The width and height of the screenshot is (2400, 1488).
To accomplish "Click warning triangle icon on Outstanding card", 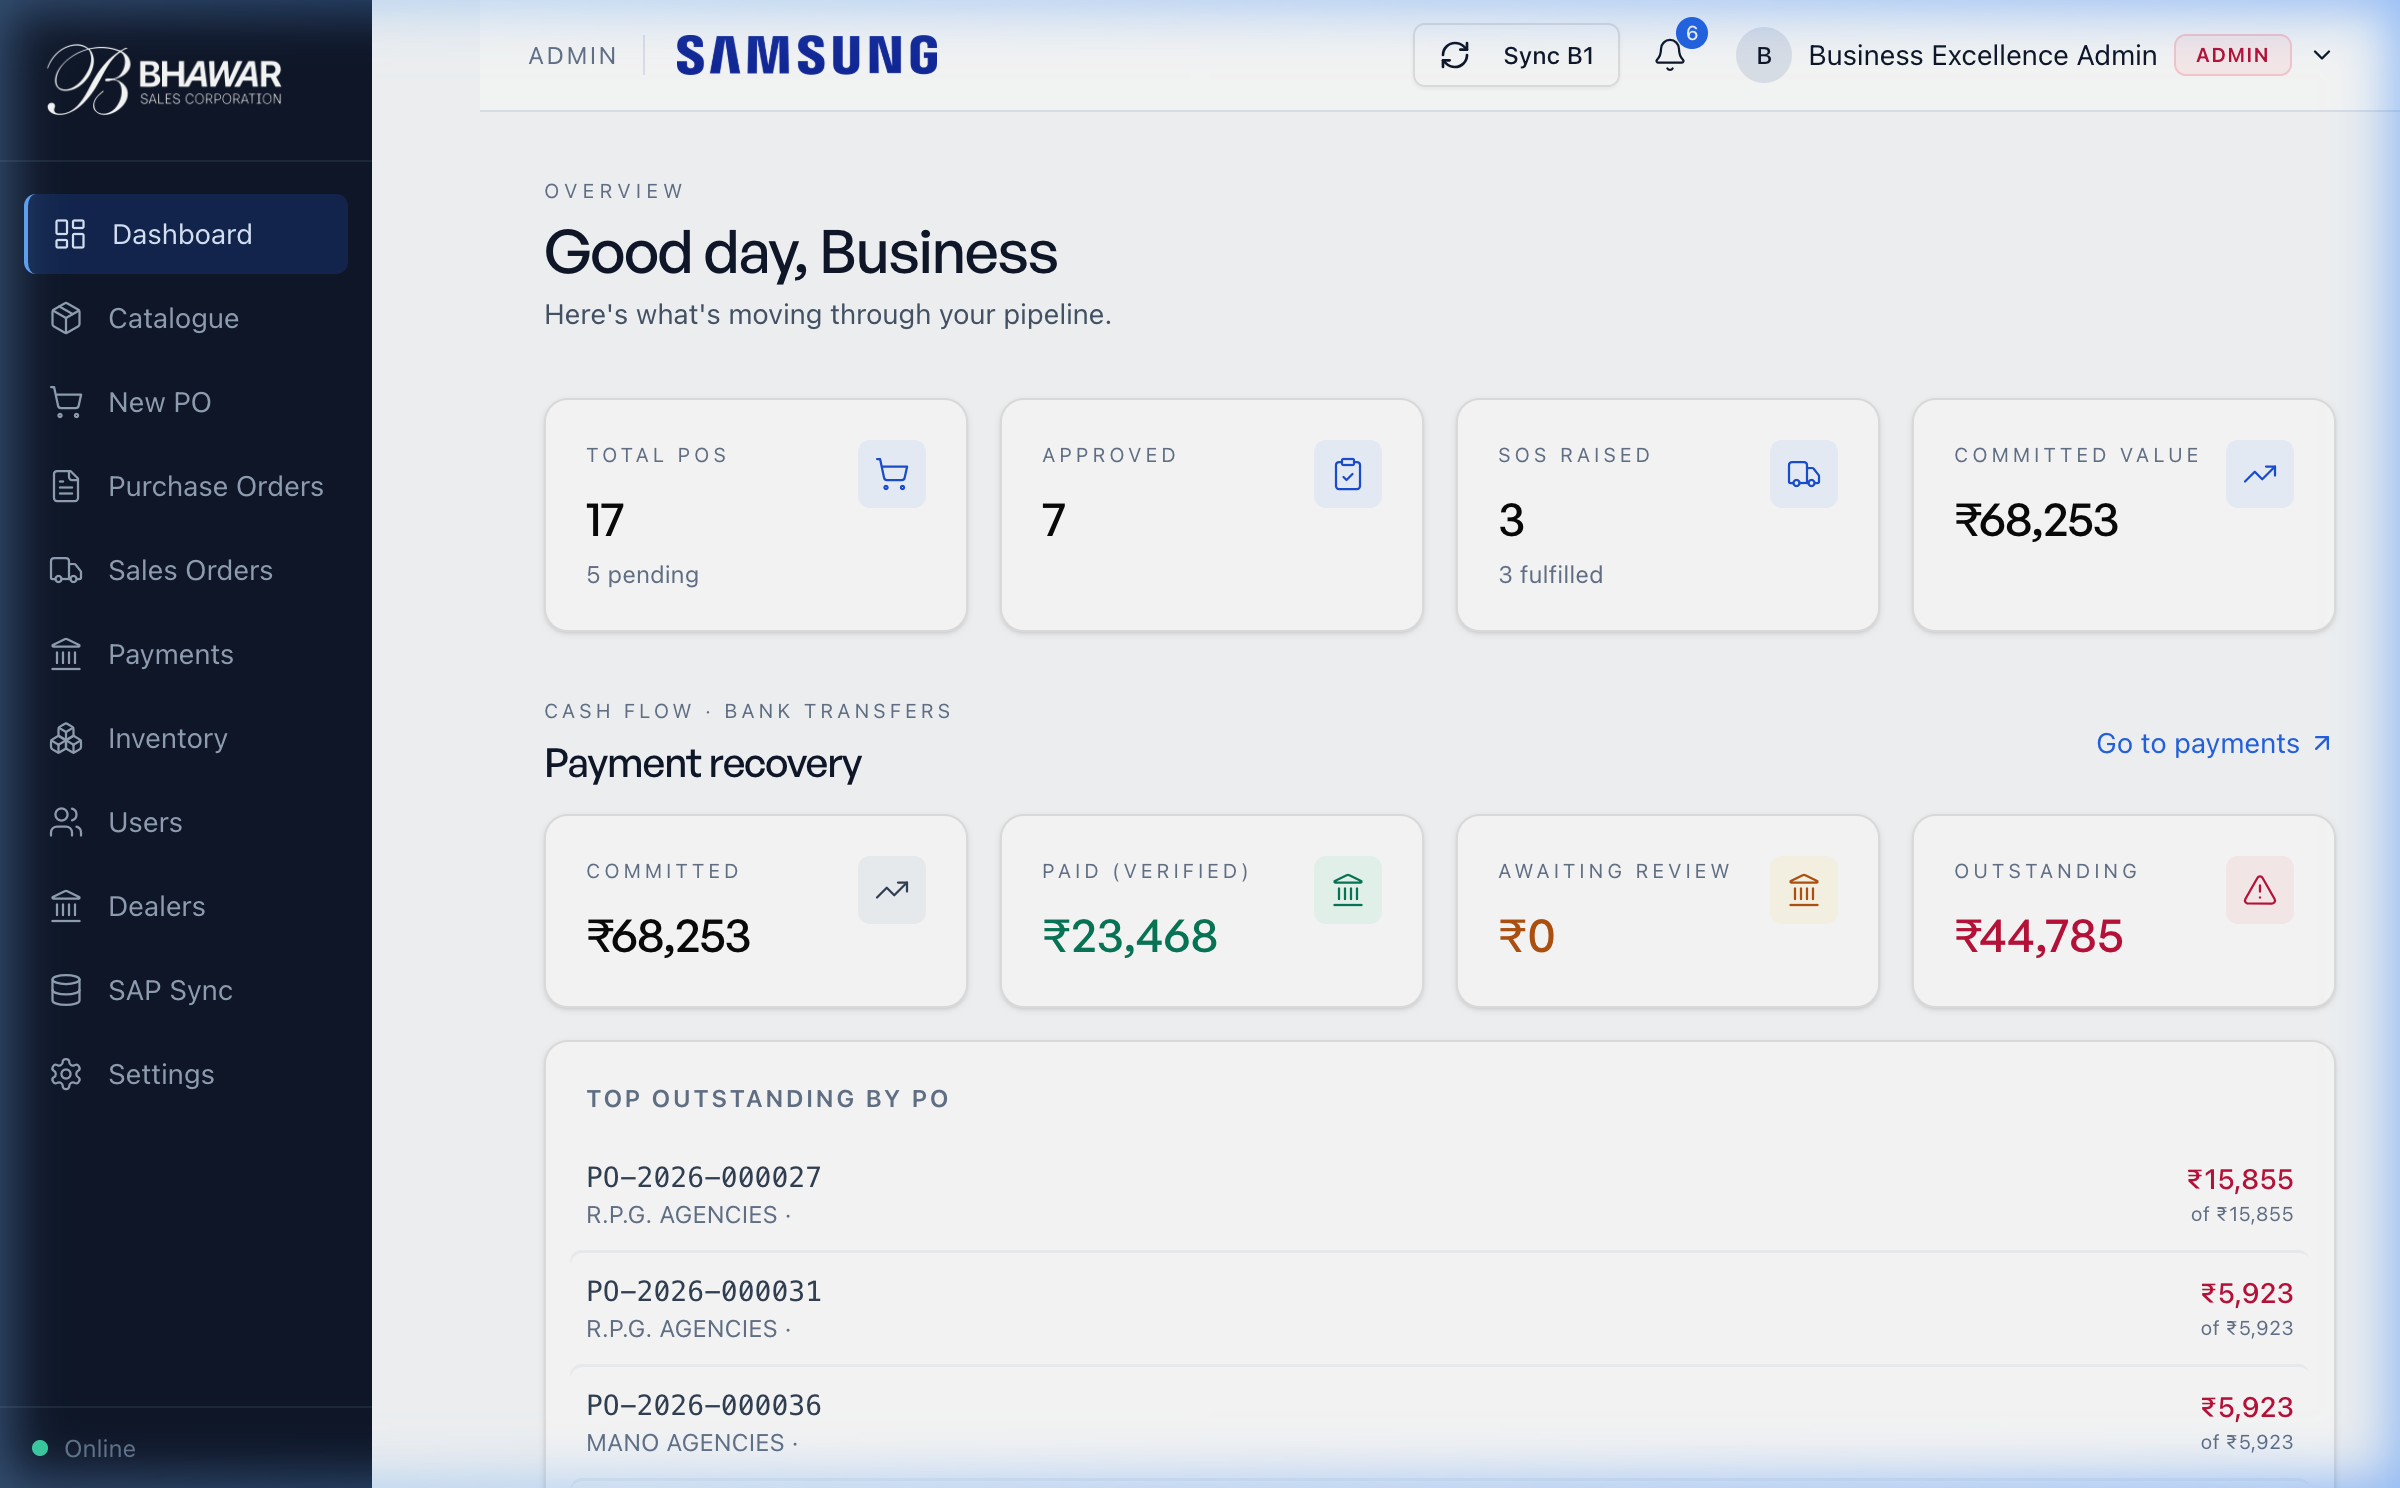I will (2260, 890).
